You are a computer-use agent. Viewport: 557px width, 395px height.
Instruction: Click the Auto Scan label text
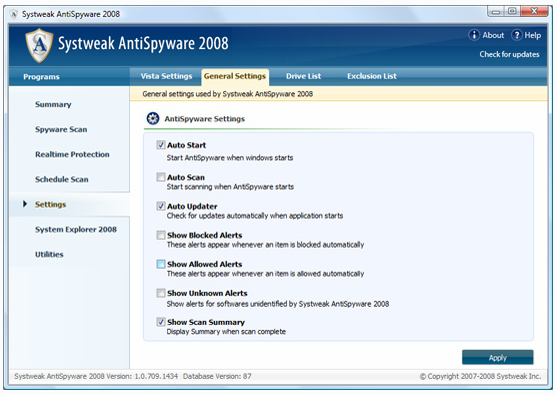[x=186, y=177]
